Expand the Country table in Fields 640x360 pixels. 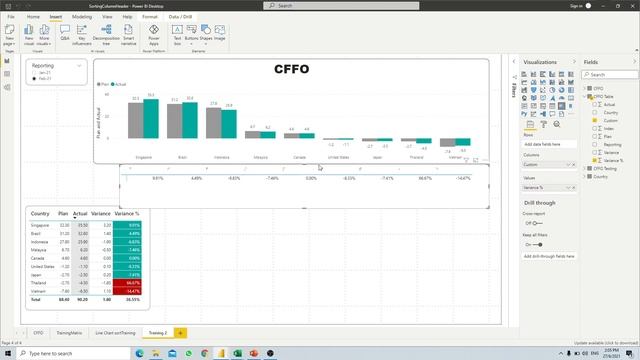(x=584, y=176)
